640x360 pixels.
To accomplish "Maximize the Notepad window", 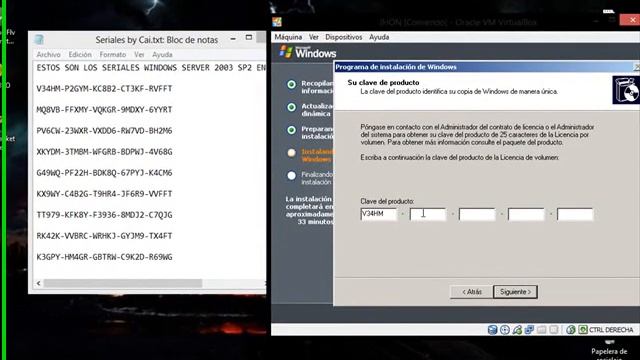I will (249, 38).
